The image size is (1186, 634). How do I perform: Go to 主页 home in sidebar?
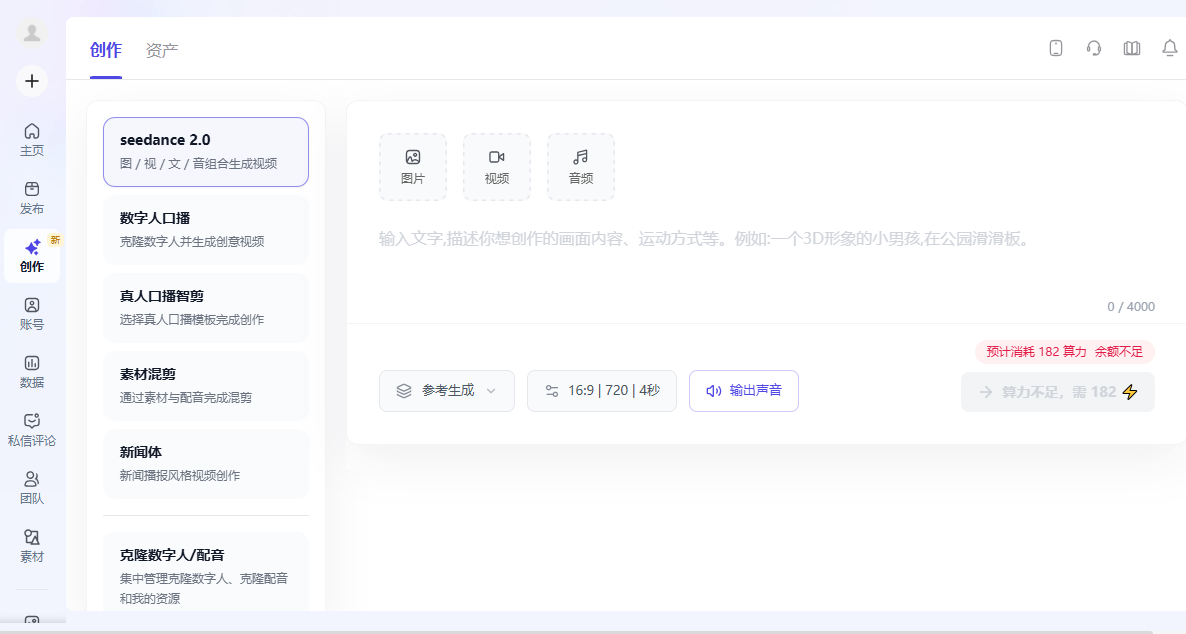[x=32, y=140]
